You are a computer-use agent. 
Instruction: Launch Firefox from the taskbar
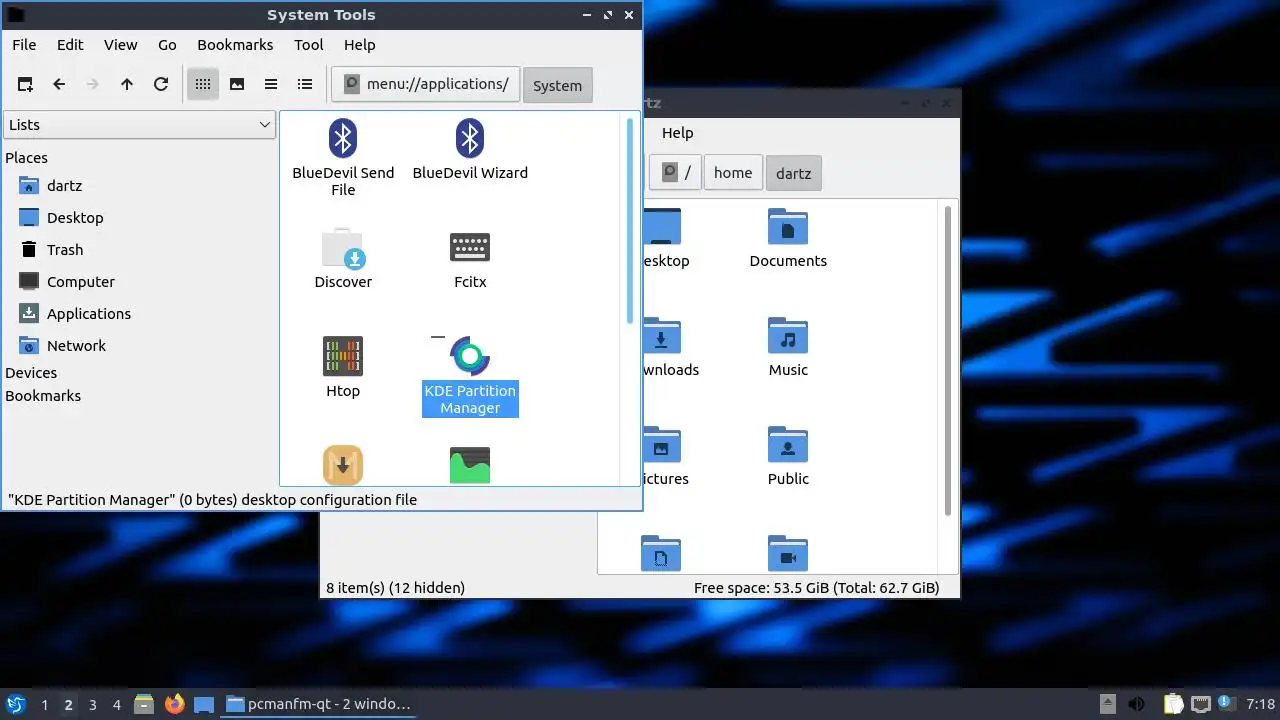174,704
